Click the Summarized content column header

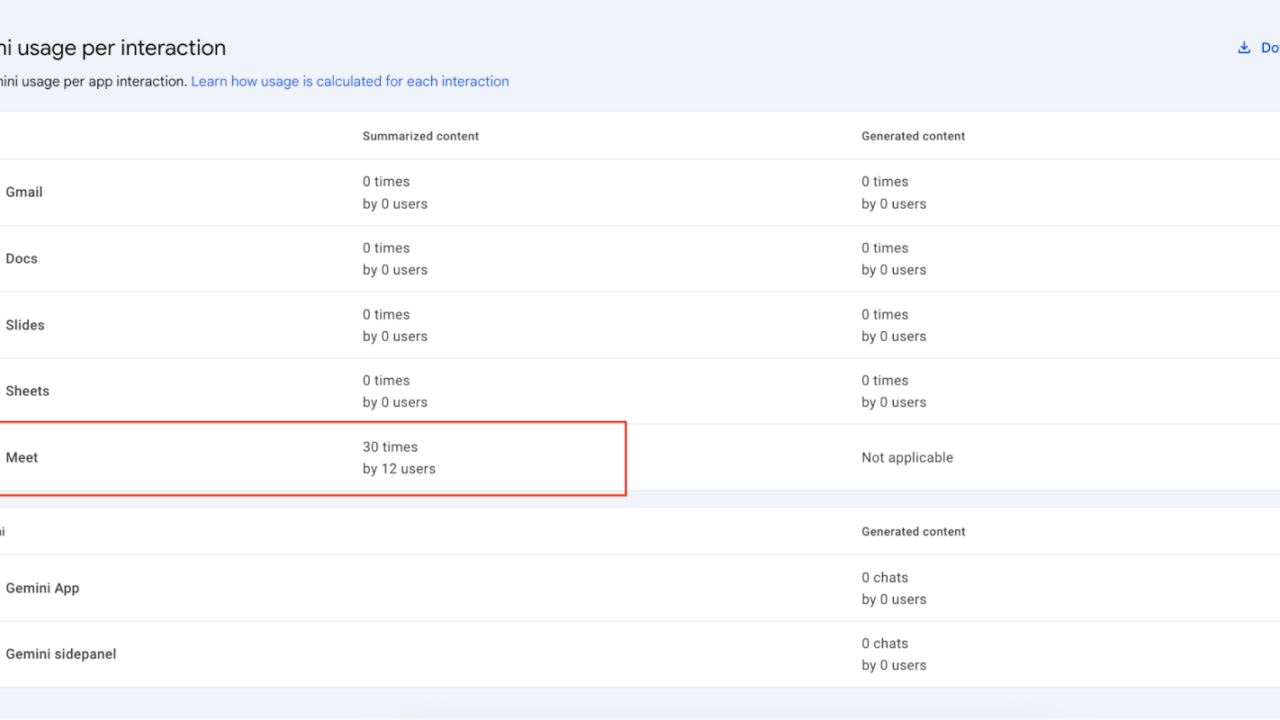click(420, 136)
